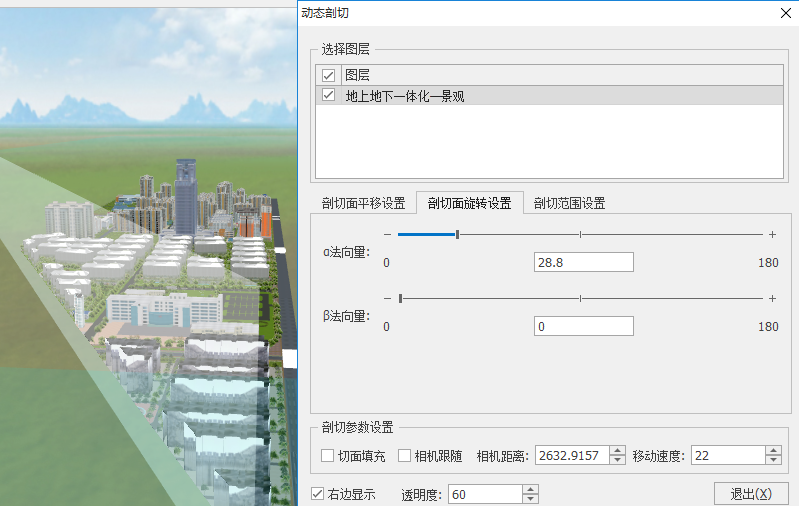The height and width of the screenshot is (506, 799).
Task: Select the 地上地下一体化—景观 layer row
Action: (x=548, y=96)
